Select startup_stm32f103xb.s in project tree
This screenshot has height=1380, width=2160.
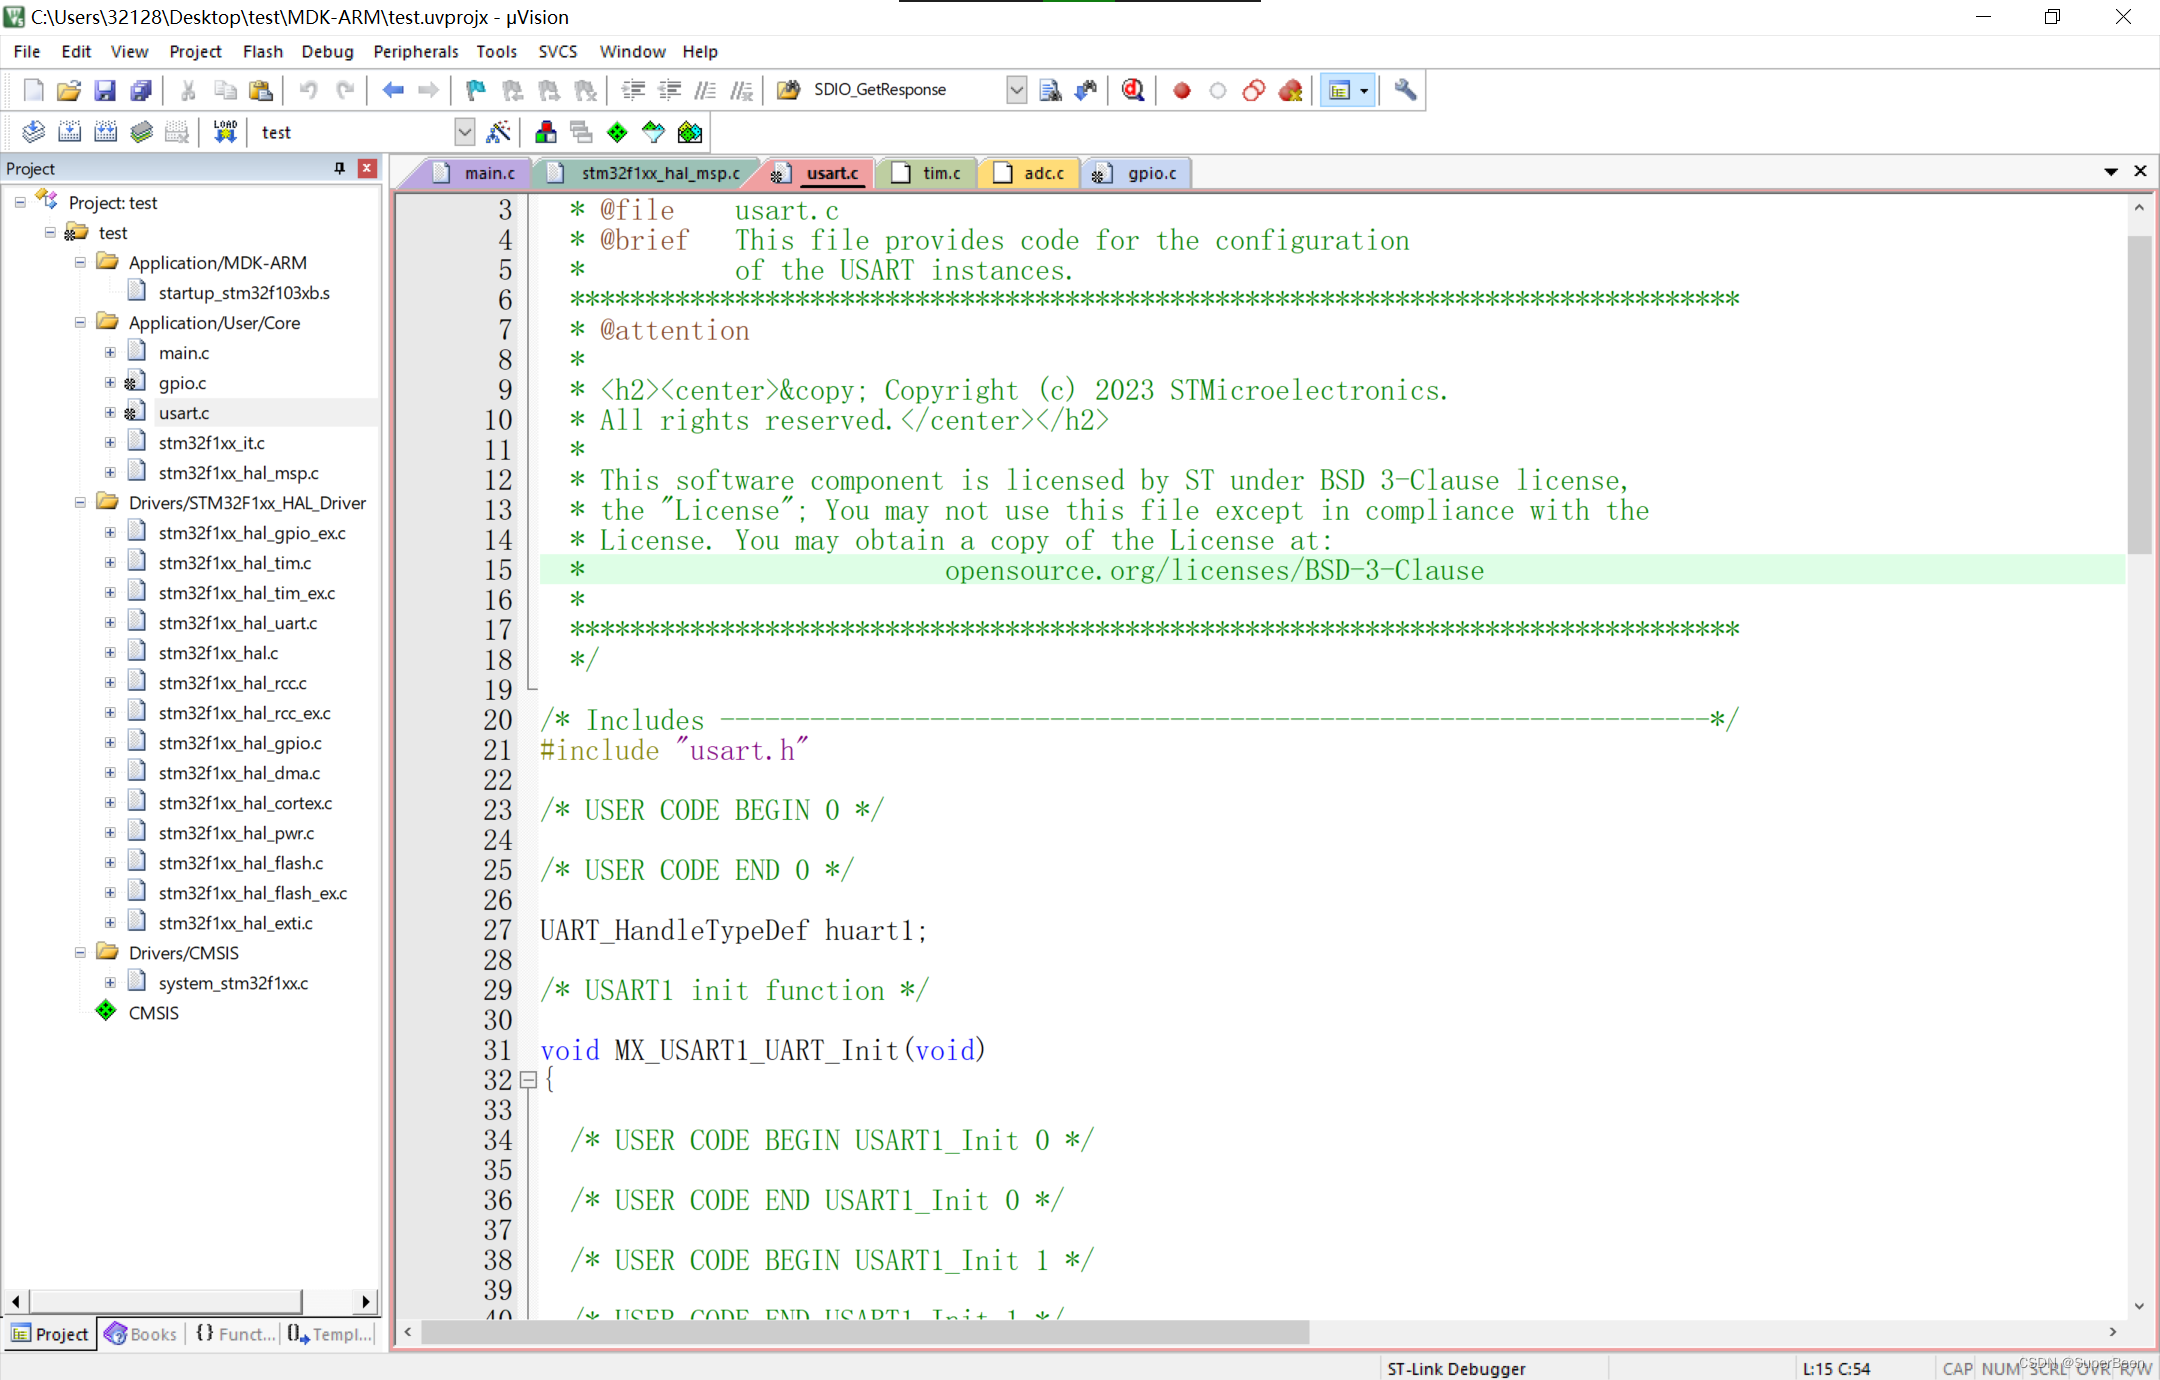pyautogui.click(x=243, y=292)
